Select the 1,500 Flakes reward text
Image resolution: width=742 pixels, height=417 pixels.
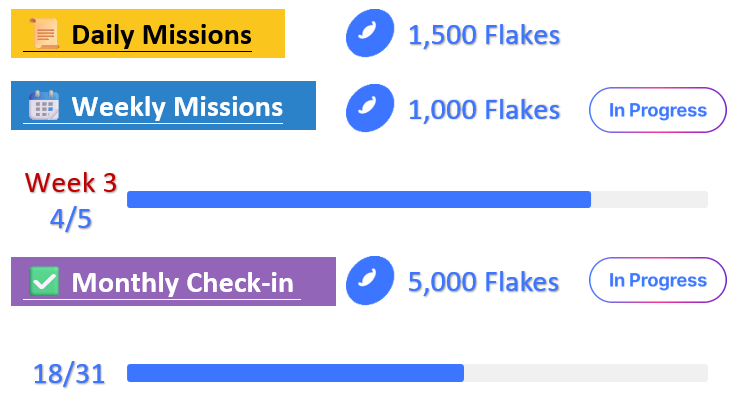coord(484,35)
